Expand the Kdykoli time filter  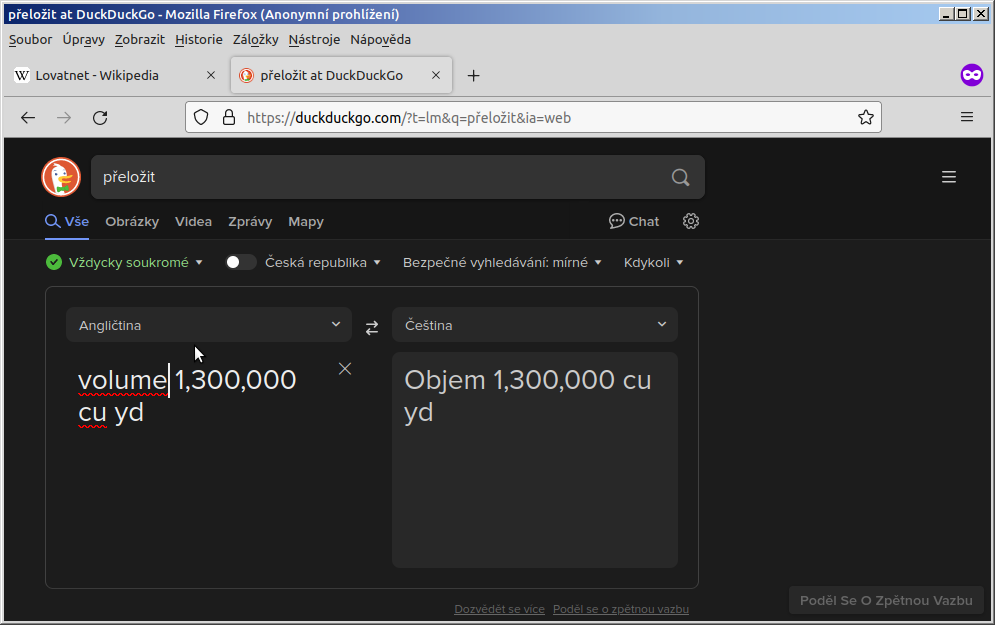pos(653,262)
